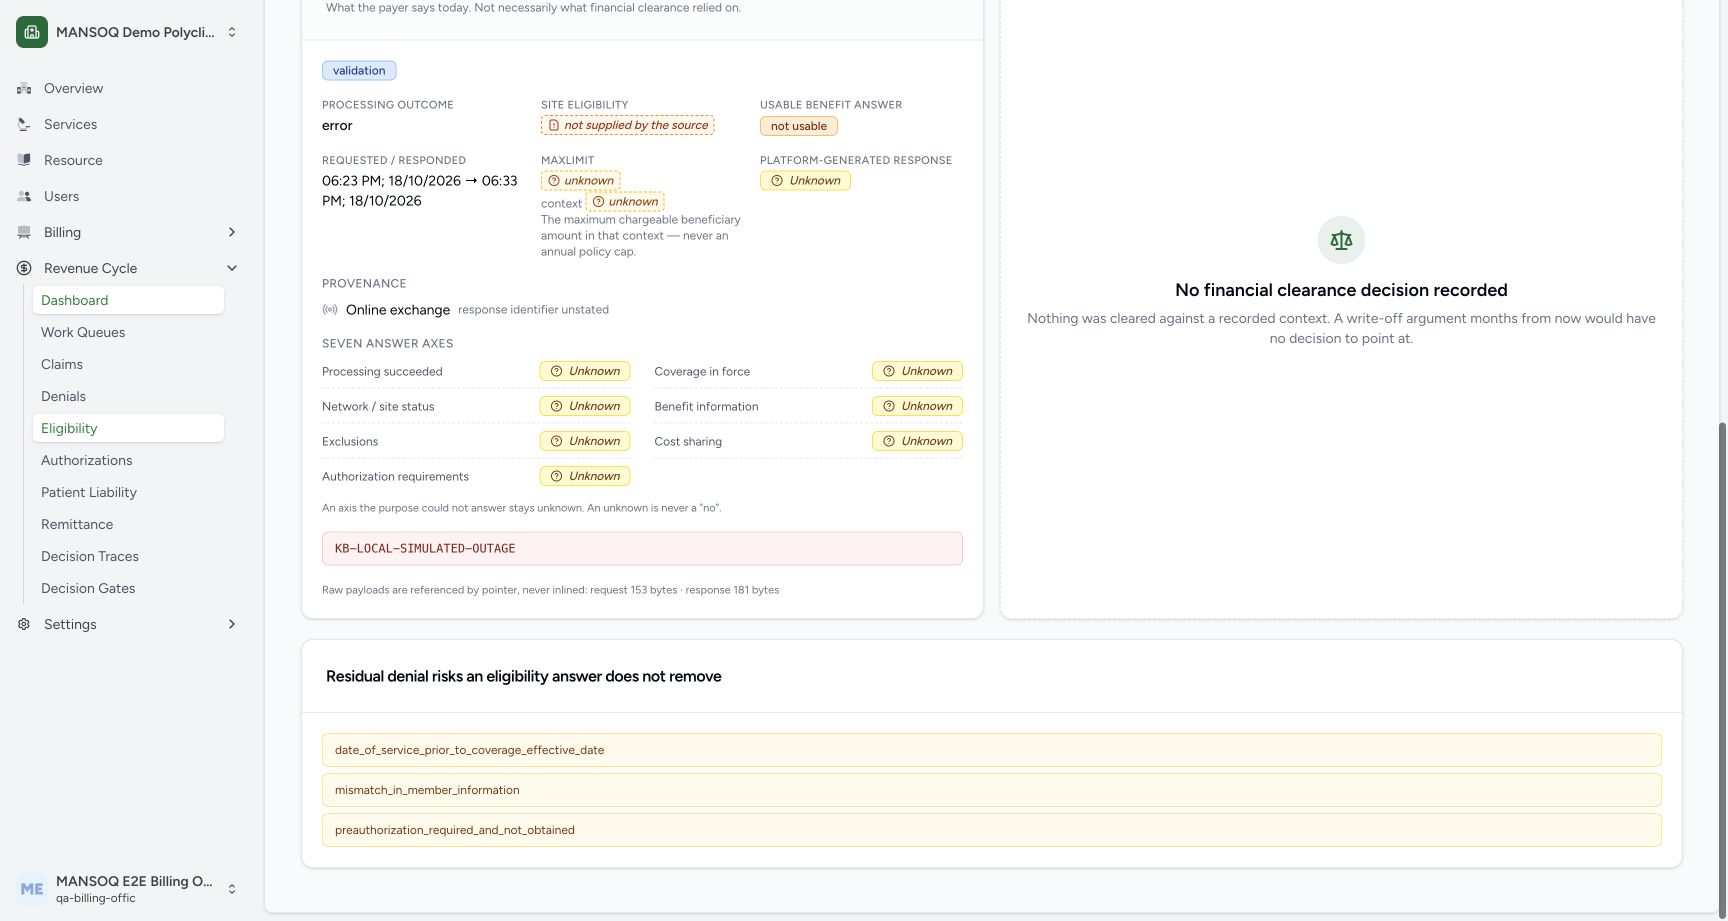Viewport: 1728px width, 921px height.
Task: Open Work Queues page
Action: pos(128,332)
